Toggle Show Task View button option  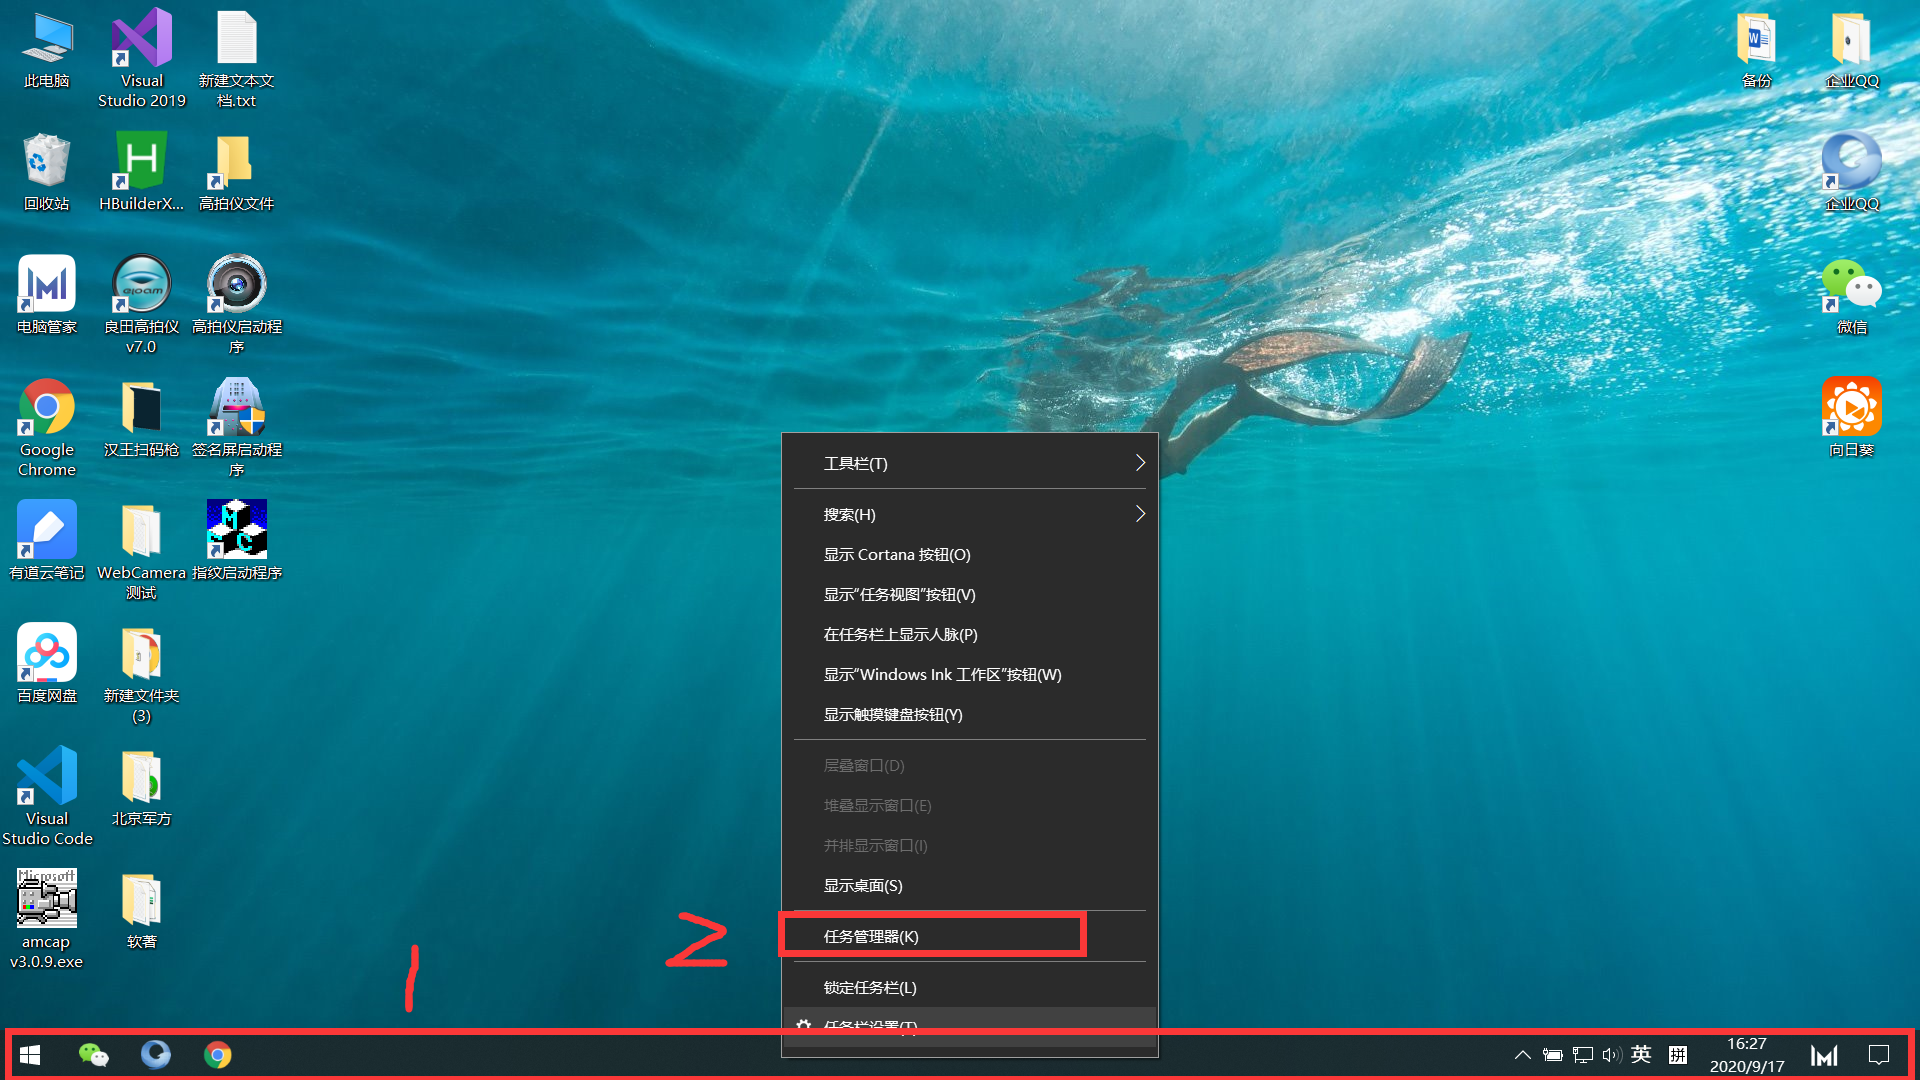899,595
